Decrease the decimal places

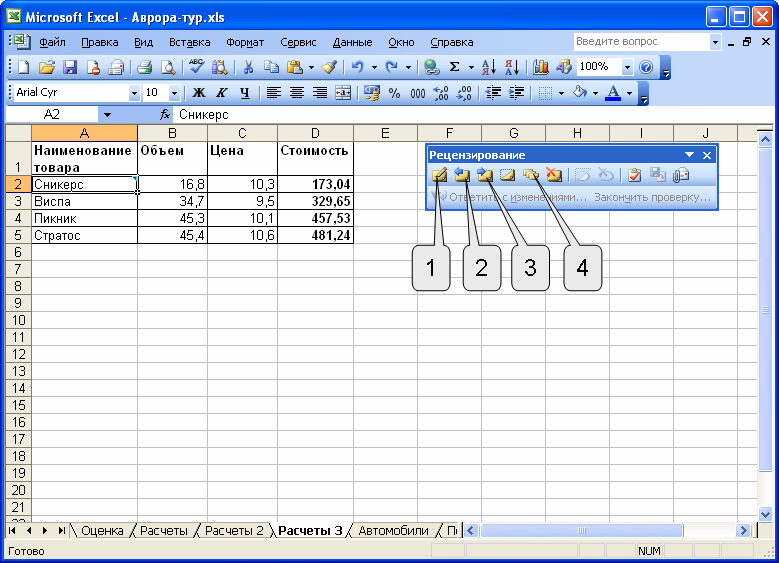click(464, 93)
